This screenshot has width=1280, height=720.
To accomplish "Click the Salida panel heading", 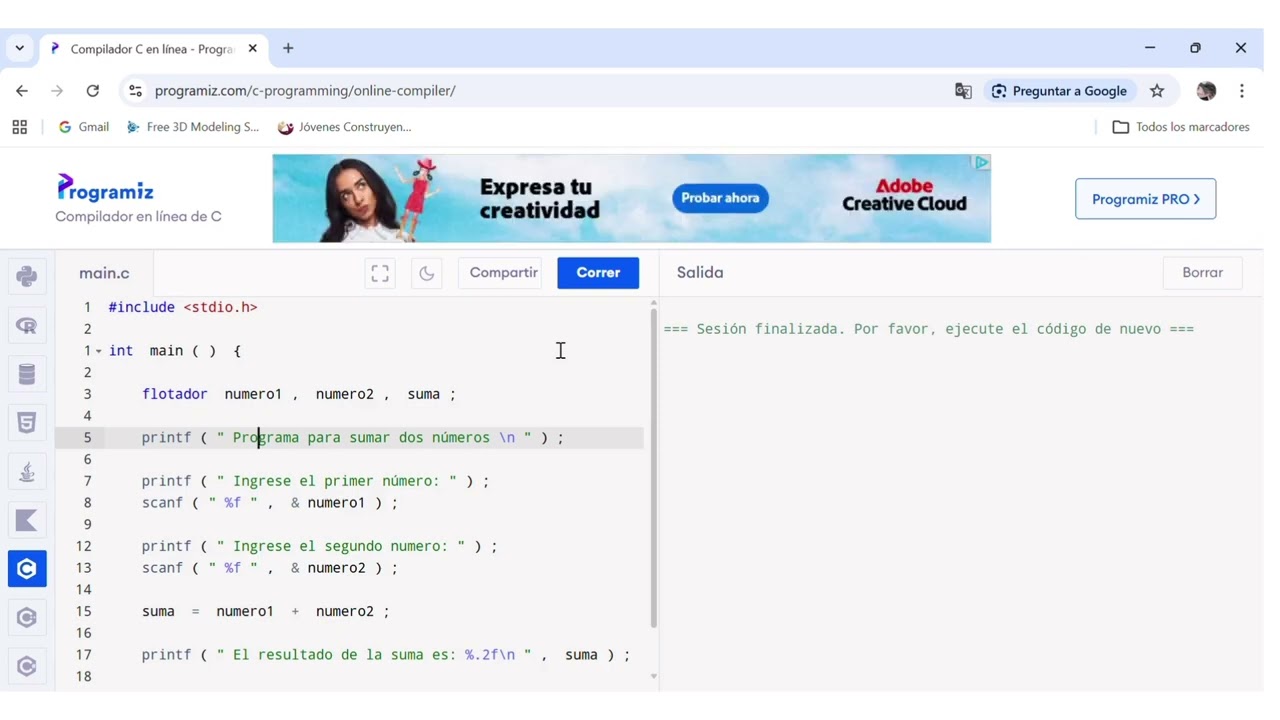I will point(700,273).
